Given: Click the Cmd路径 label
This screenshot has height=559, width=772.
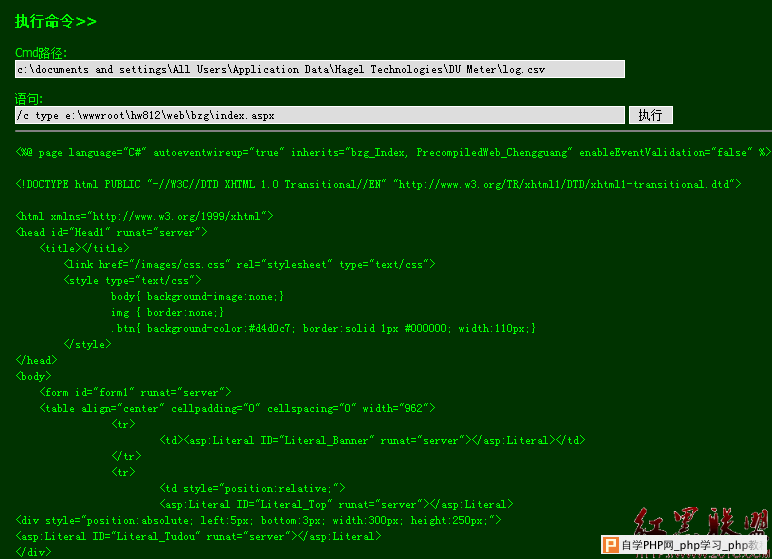Looking at the screenshot, I should click(41, 52).
